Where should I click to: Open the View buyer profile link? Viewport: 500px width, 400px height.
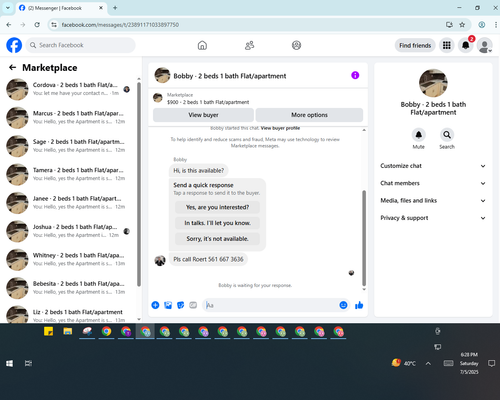point(280,128)
